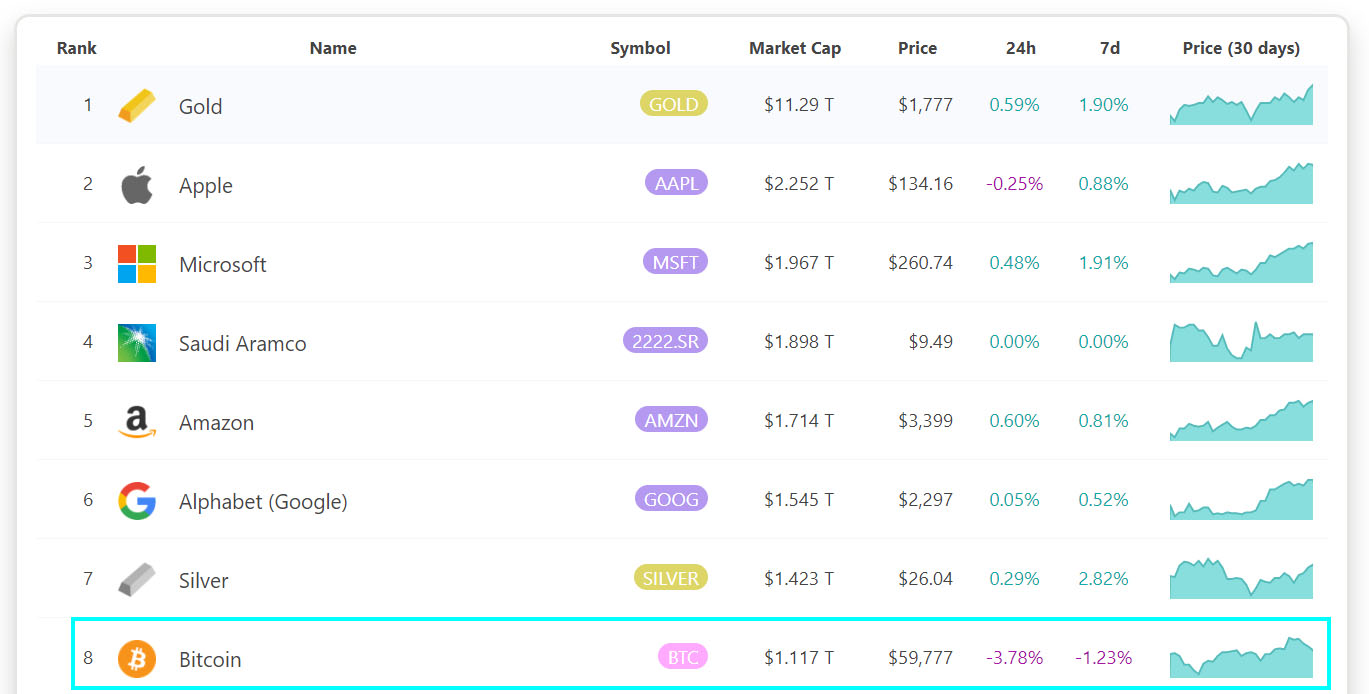1369x694 pixels.
Task: View Bitcoin 30-day price sparkline
Action: click(1241, 657)
